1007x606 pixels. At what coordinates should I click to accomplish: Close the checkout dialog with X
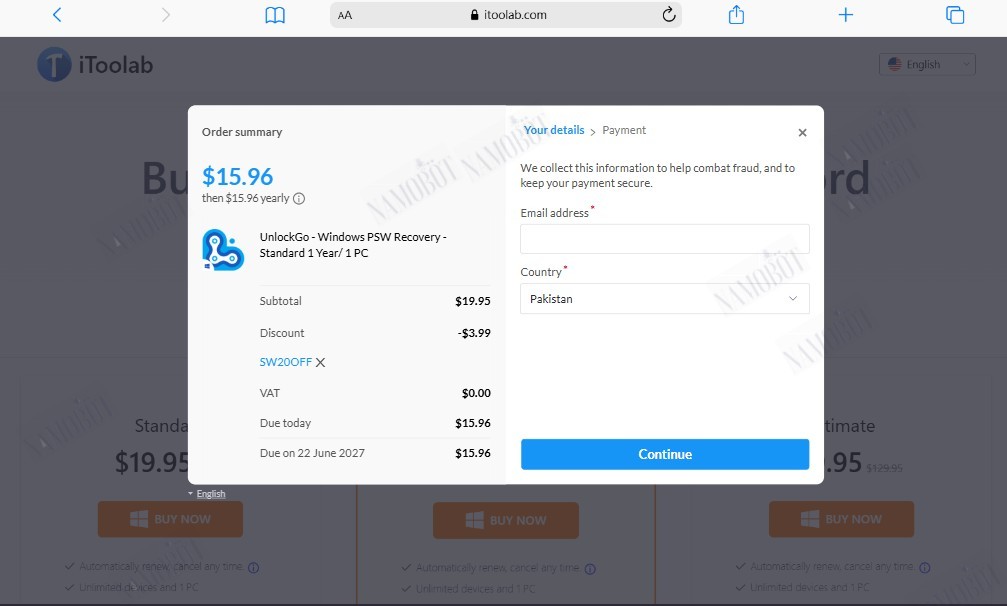(x=802, y=132)
